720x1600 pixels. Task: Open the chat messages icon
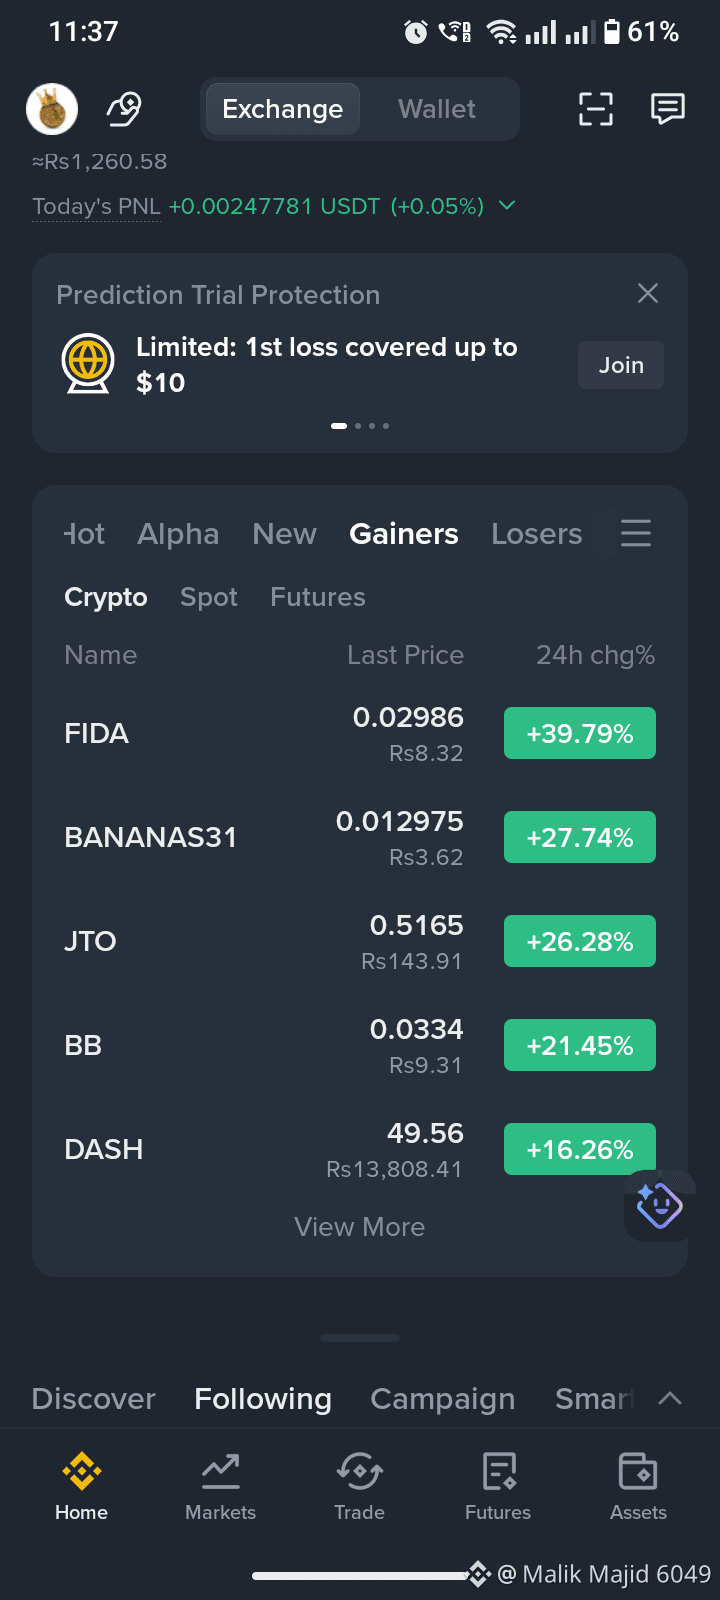[668, 108]
